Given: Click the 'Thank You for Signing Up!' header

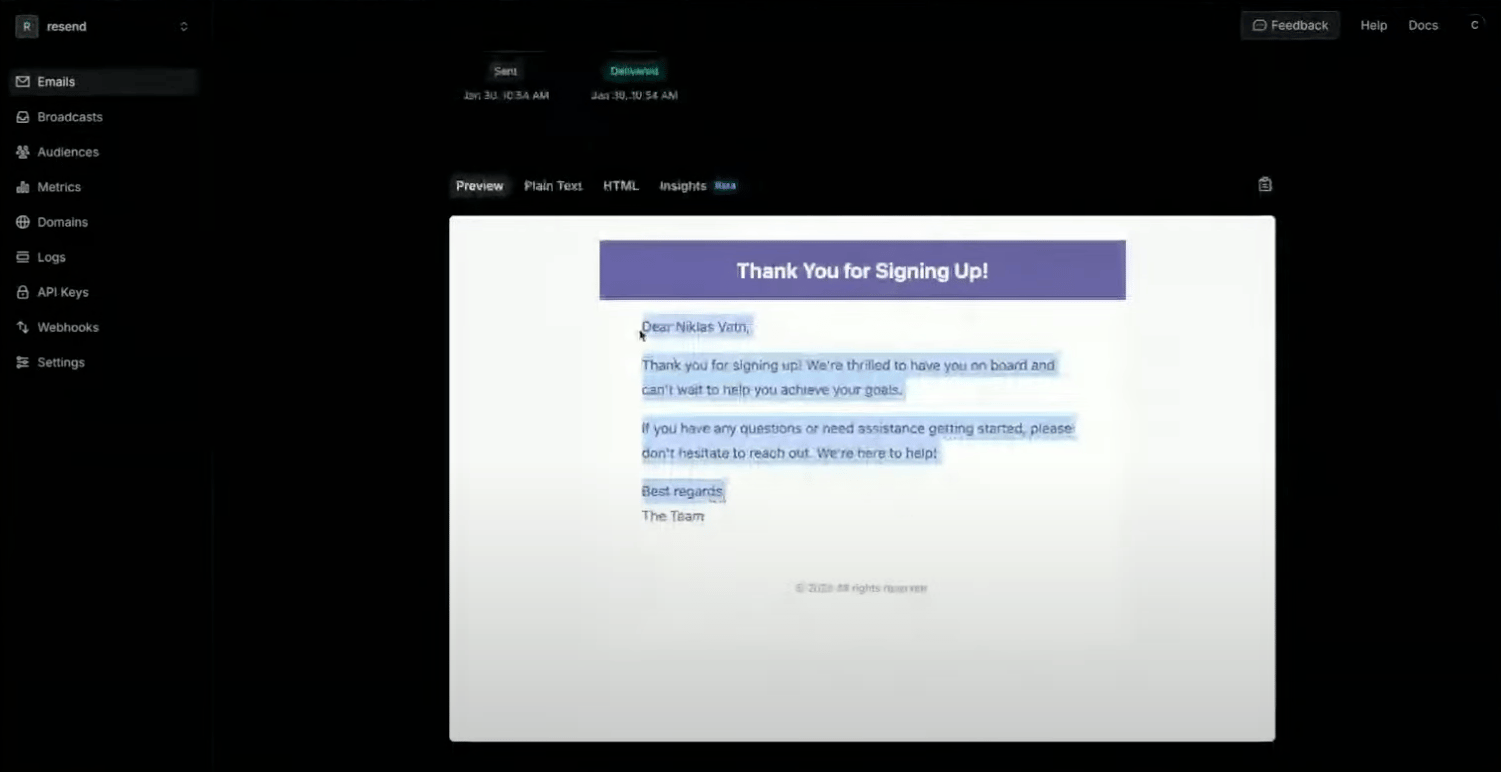Looking at the screenshot, I should point(862,271).
